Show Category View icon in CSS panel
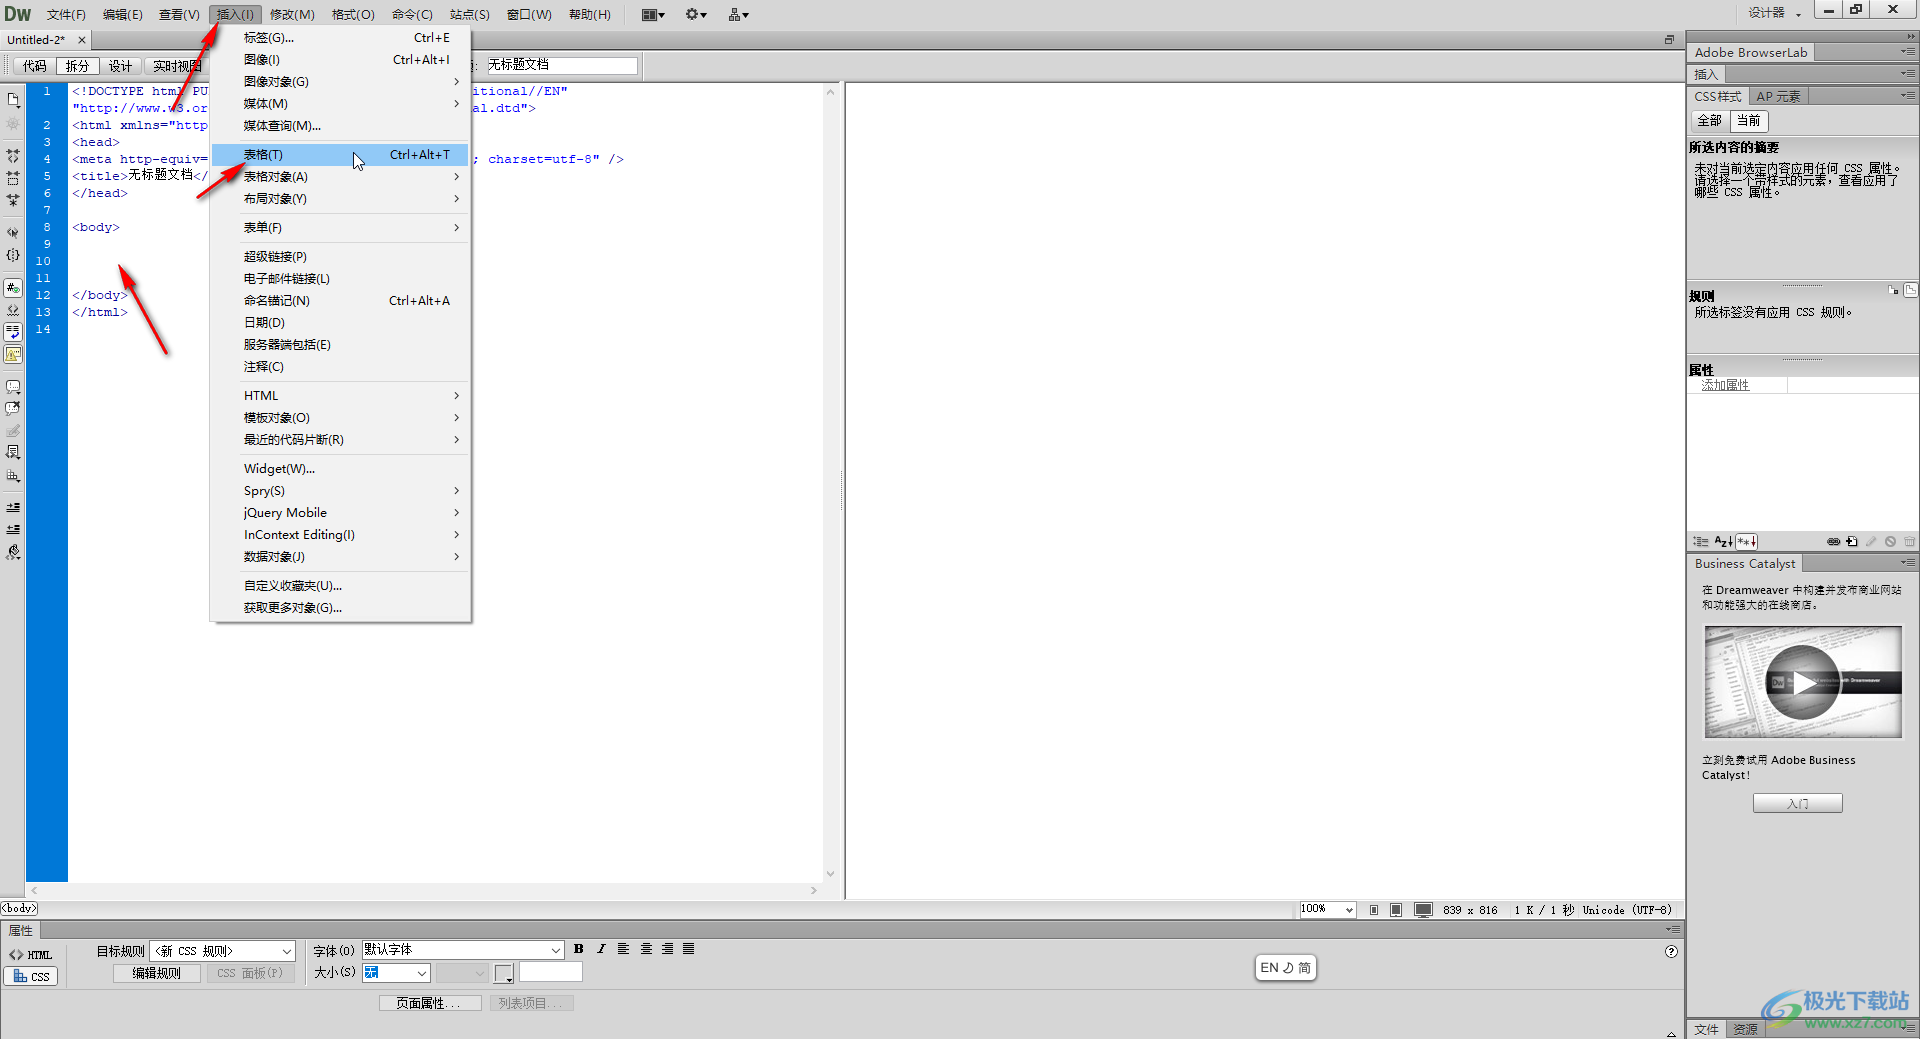 pos(1701,541)
